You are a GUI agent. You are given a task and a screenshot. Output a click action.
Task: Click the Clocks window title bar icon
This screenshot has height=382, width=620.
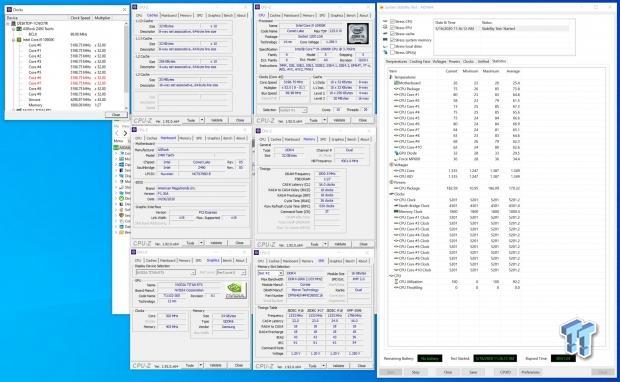pos(9,9)
